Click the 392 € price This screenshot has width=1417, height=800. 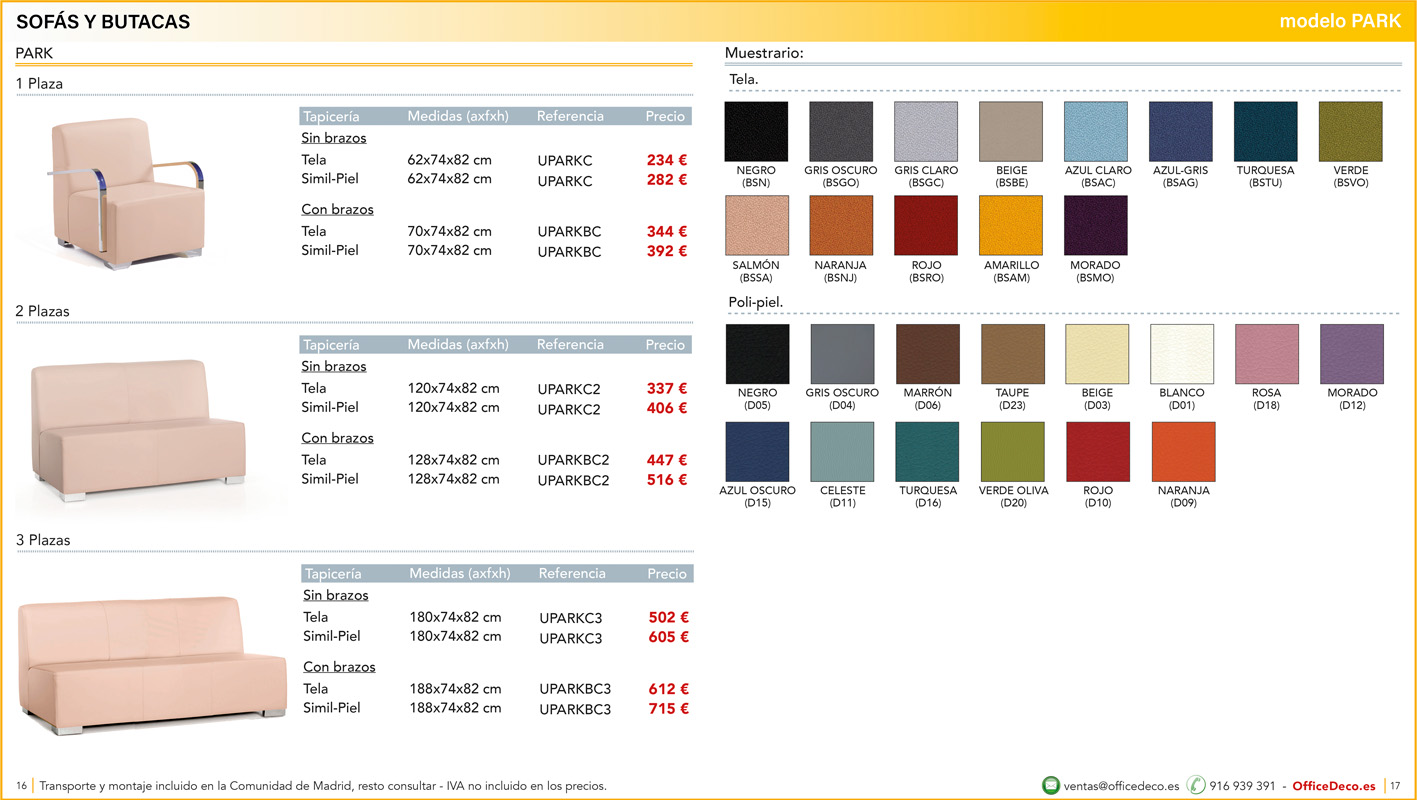click(667, 251)
